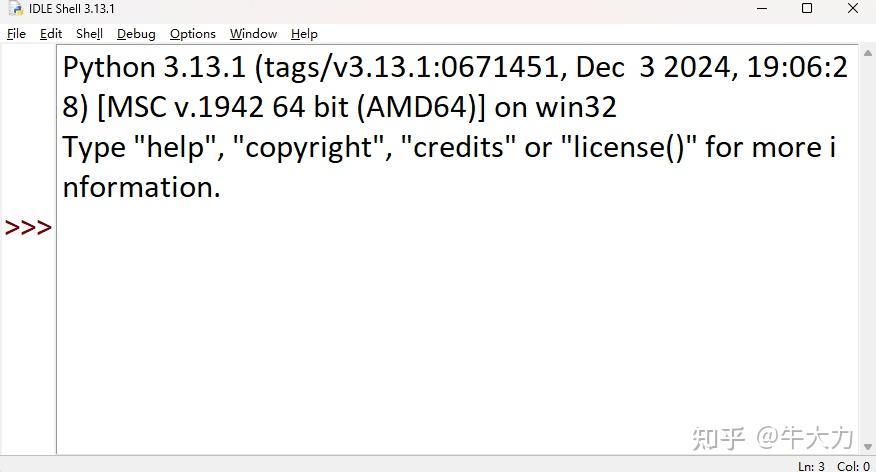Click the Col: 0 status indicator

853,466
